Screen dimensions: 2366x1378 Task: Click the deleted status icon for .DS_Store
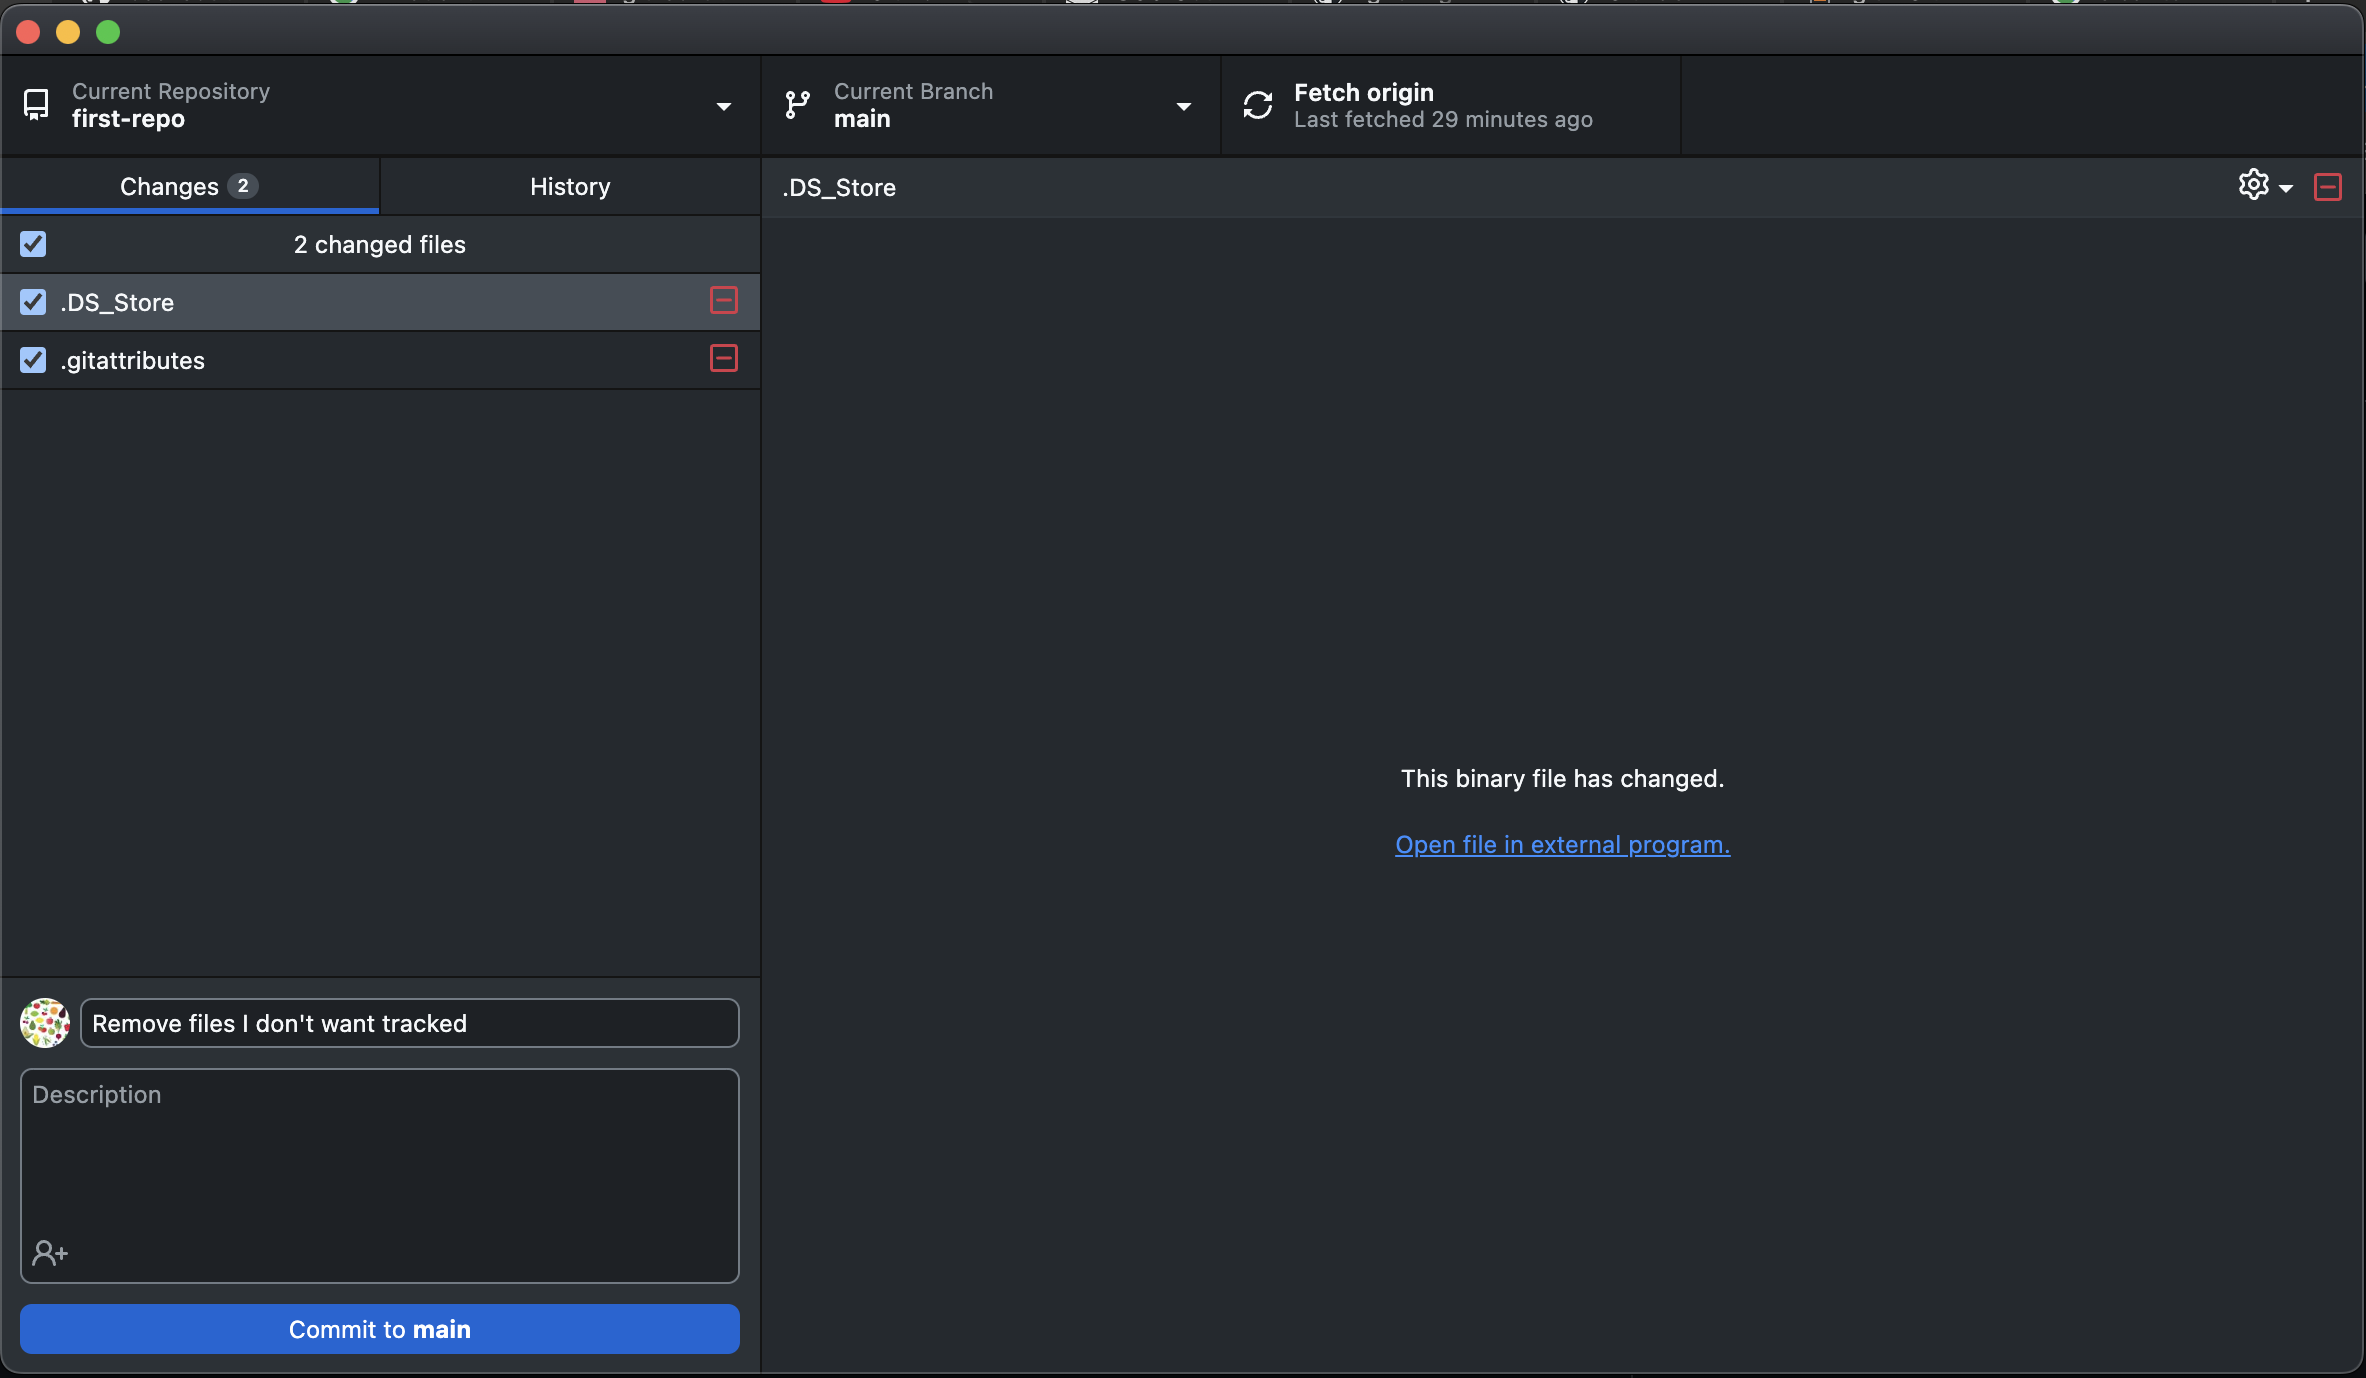[724, 300]
